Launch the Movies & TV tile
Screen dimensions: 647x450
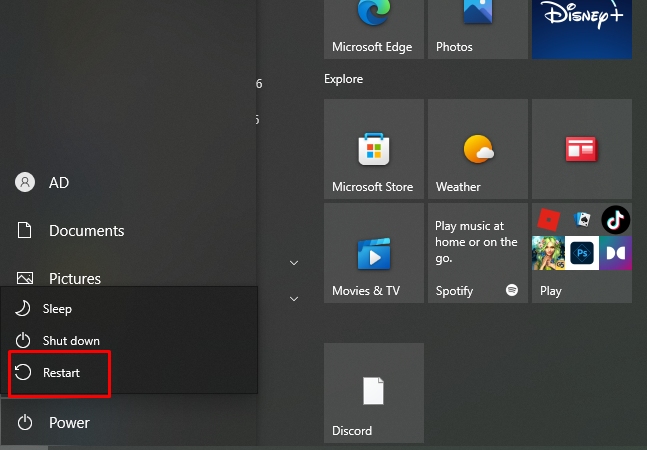[373, 253]
